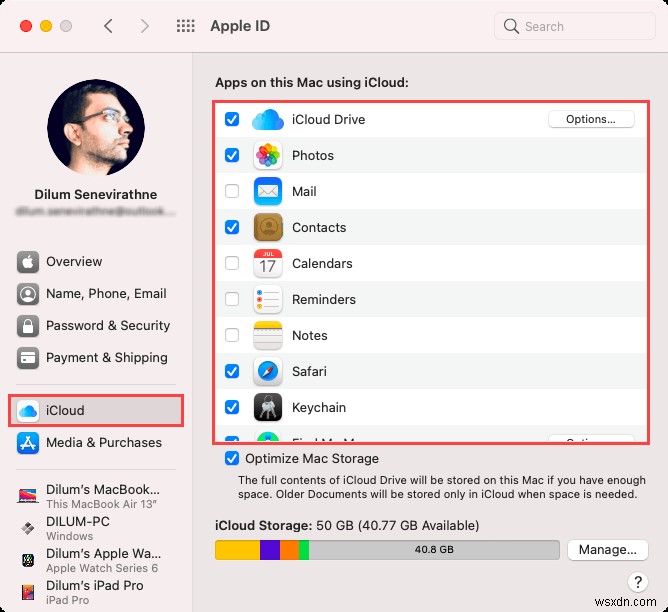This screenshot has width=668, height=612.
Task: Click the Keychain keys icon
Action: pyautogui.click(x=268, y=407)
